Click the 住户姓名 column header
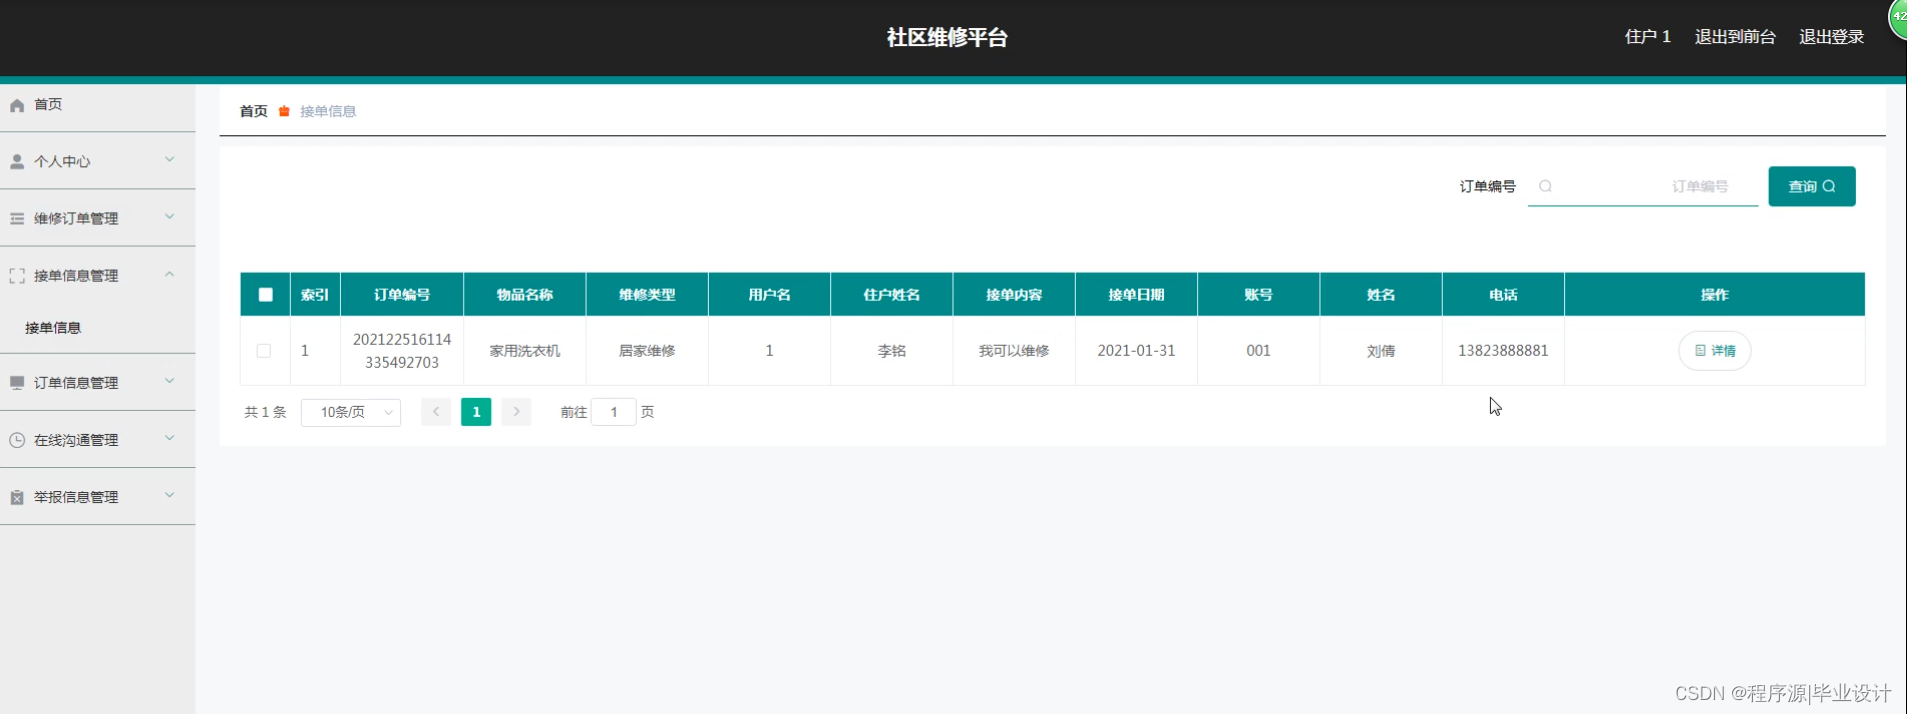The image size is (1907, 714). (892, 294)
